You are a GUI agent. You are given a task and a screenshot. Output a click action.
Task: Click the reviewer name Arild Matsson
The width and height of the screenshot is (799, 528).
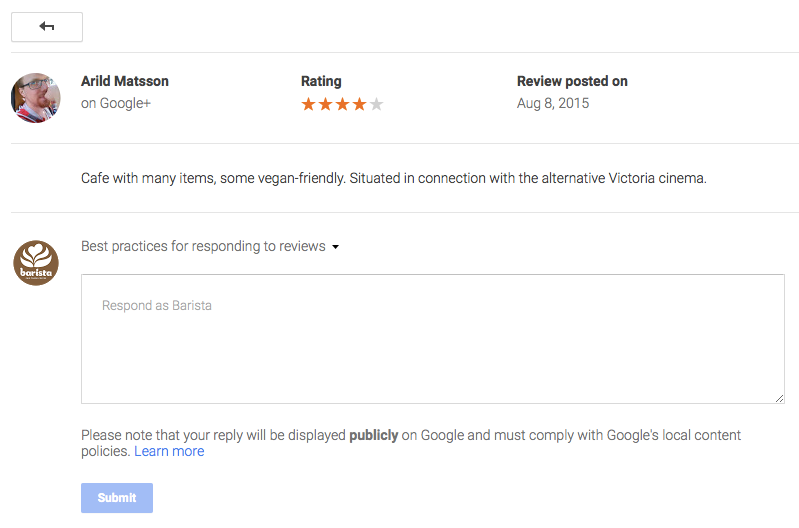coord(125,81)
